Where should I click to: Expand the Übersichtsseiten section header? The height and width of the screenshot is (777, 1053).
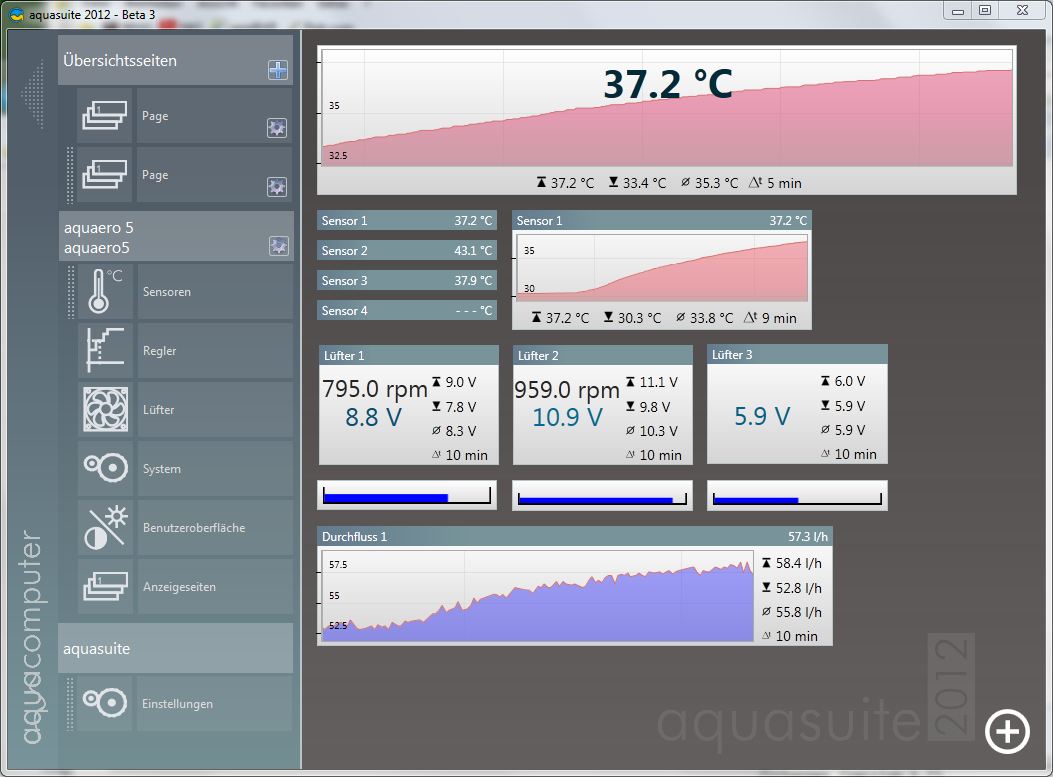click(x=160, y=61)
